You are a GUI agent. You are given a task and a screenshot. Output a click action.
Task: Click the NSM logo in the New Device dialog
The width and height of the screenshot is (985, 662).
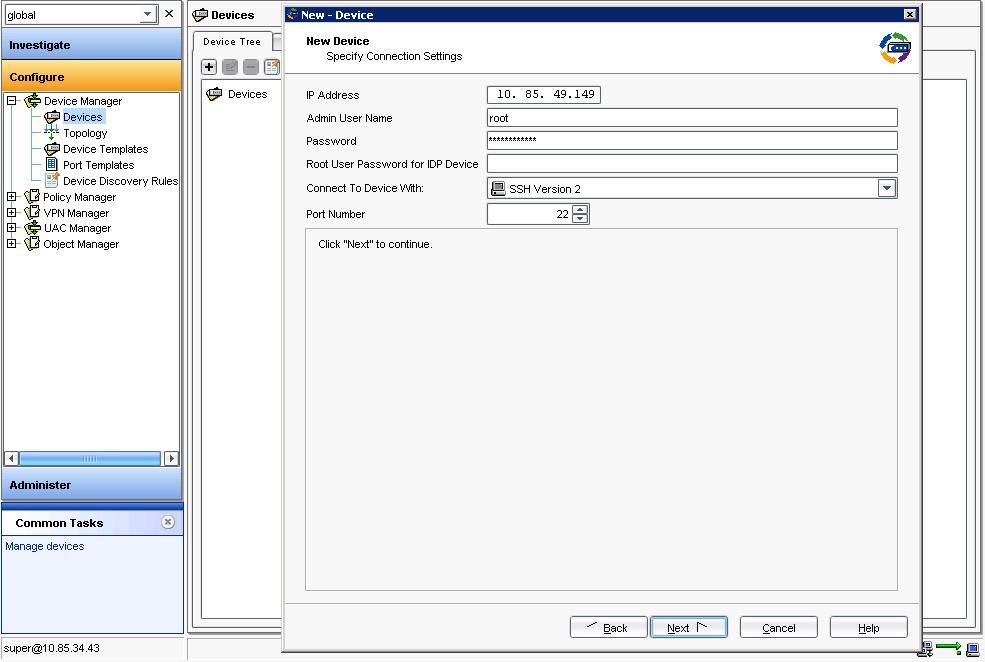click(893, 46)
